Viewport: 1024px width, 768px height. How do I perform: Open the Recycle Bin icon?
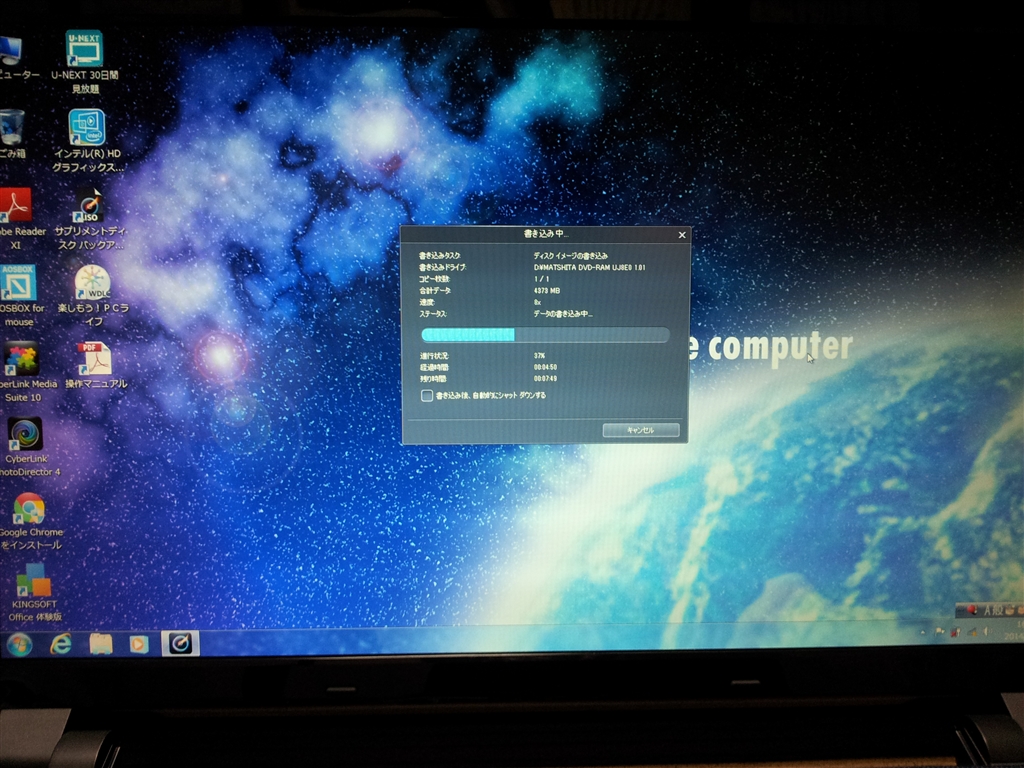click(12, 134)
